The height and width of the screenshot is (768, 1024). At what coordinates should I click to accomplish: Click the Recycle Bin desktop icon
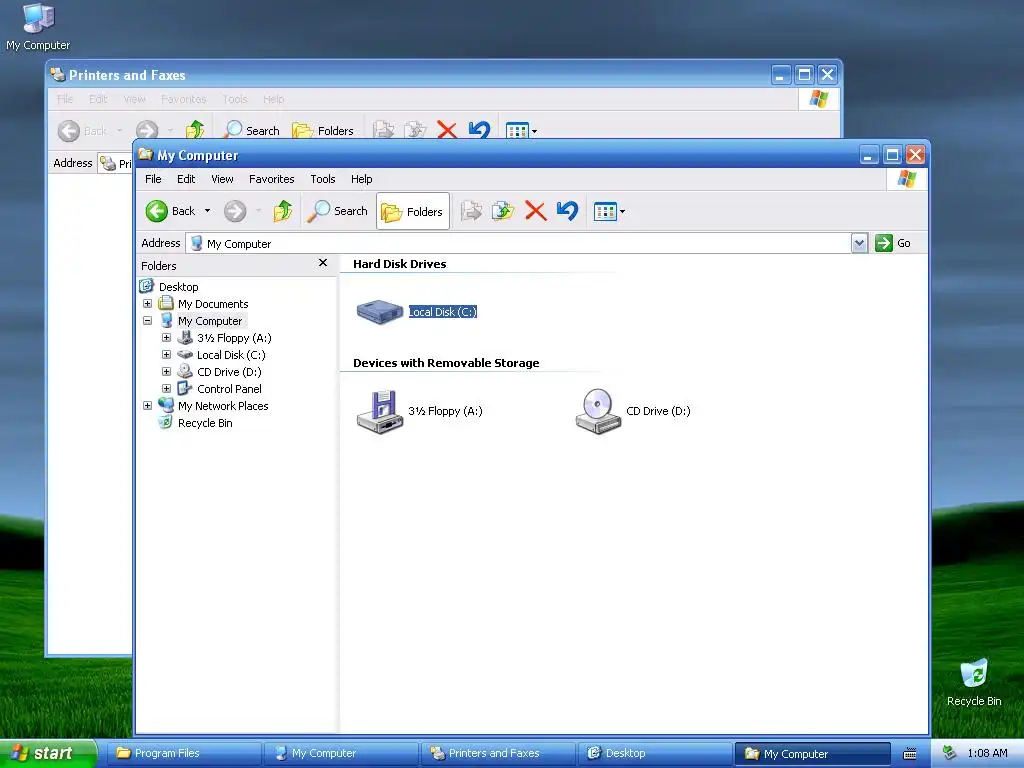click(x=974, y=683)
